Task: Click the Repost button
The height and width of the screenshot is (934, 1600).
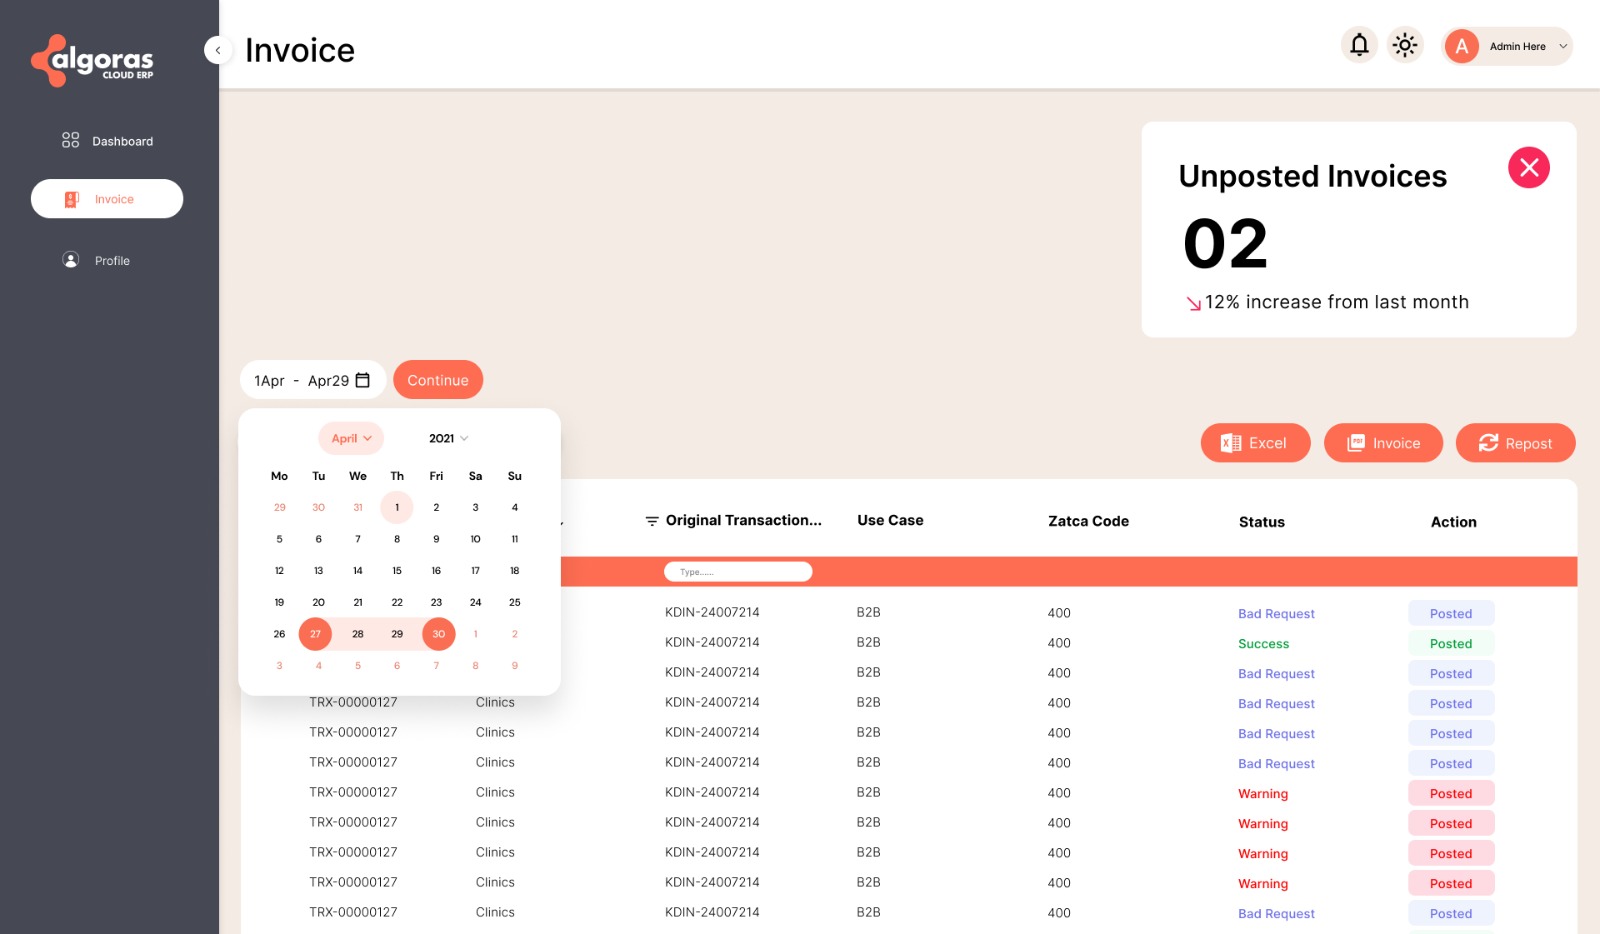Action: pos(1515,443)
